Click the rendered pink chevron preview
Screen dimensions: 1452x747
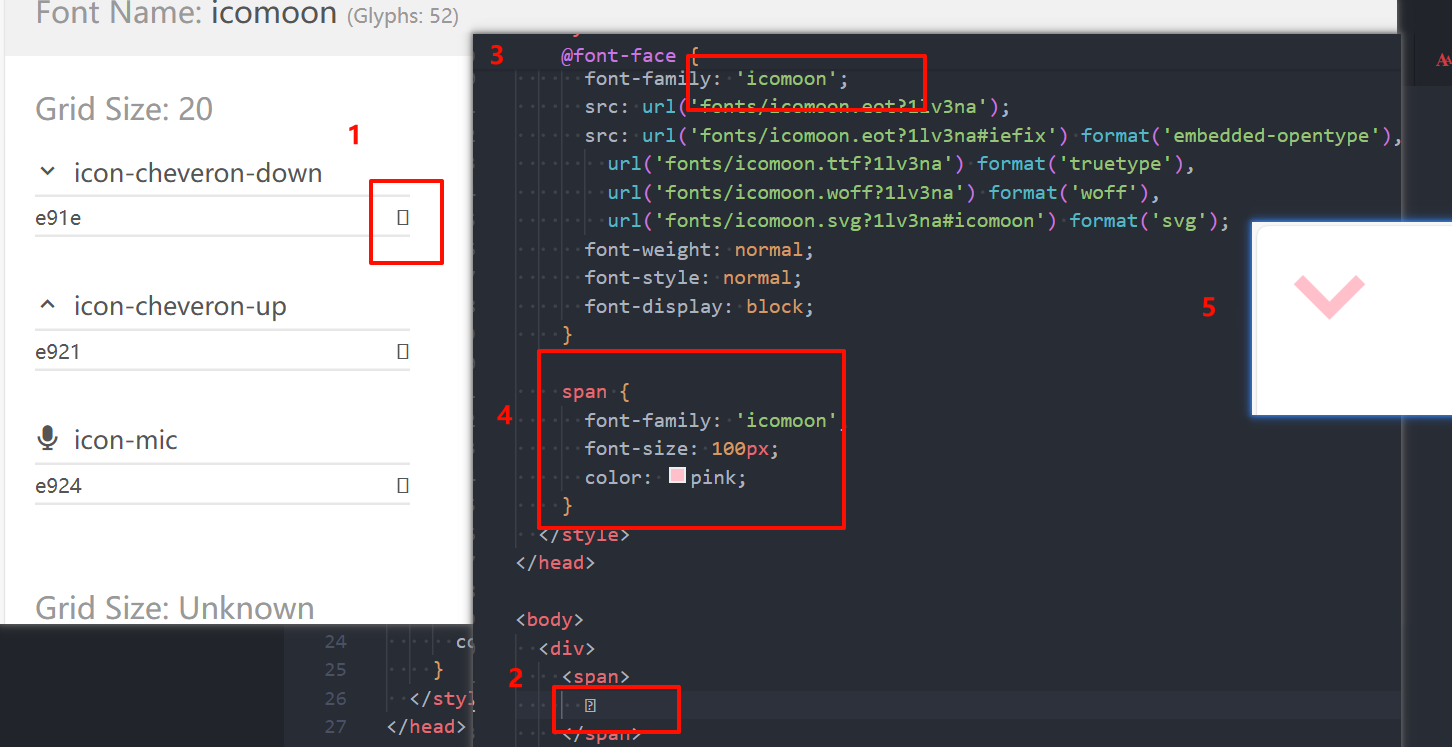coord(1329,298)
